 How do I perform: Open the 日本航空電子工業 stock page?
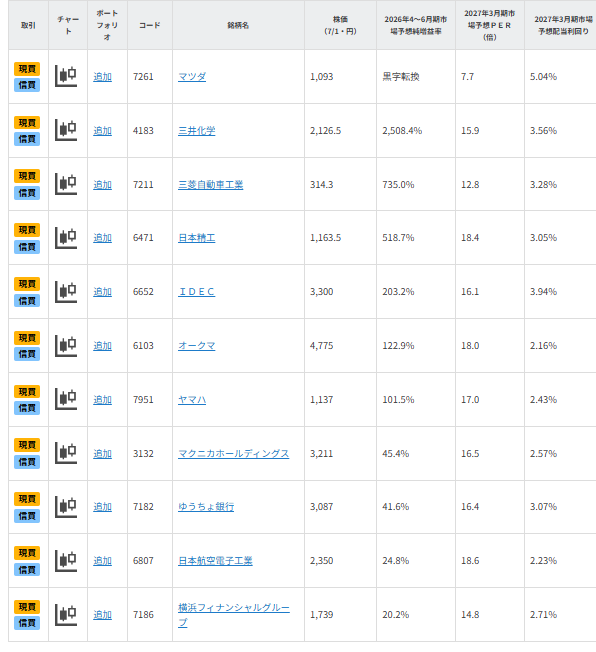pos(215,561)
